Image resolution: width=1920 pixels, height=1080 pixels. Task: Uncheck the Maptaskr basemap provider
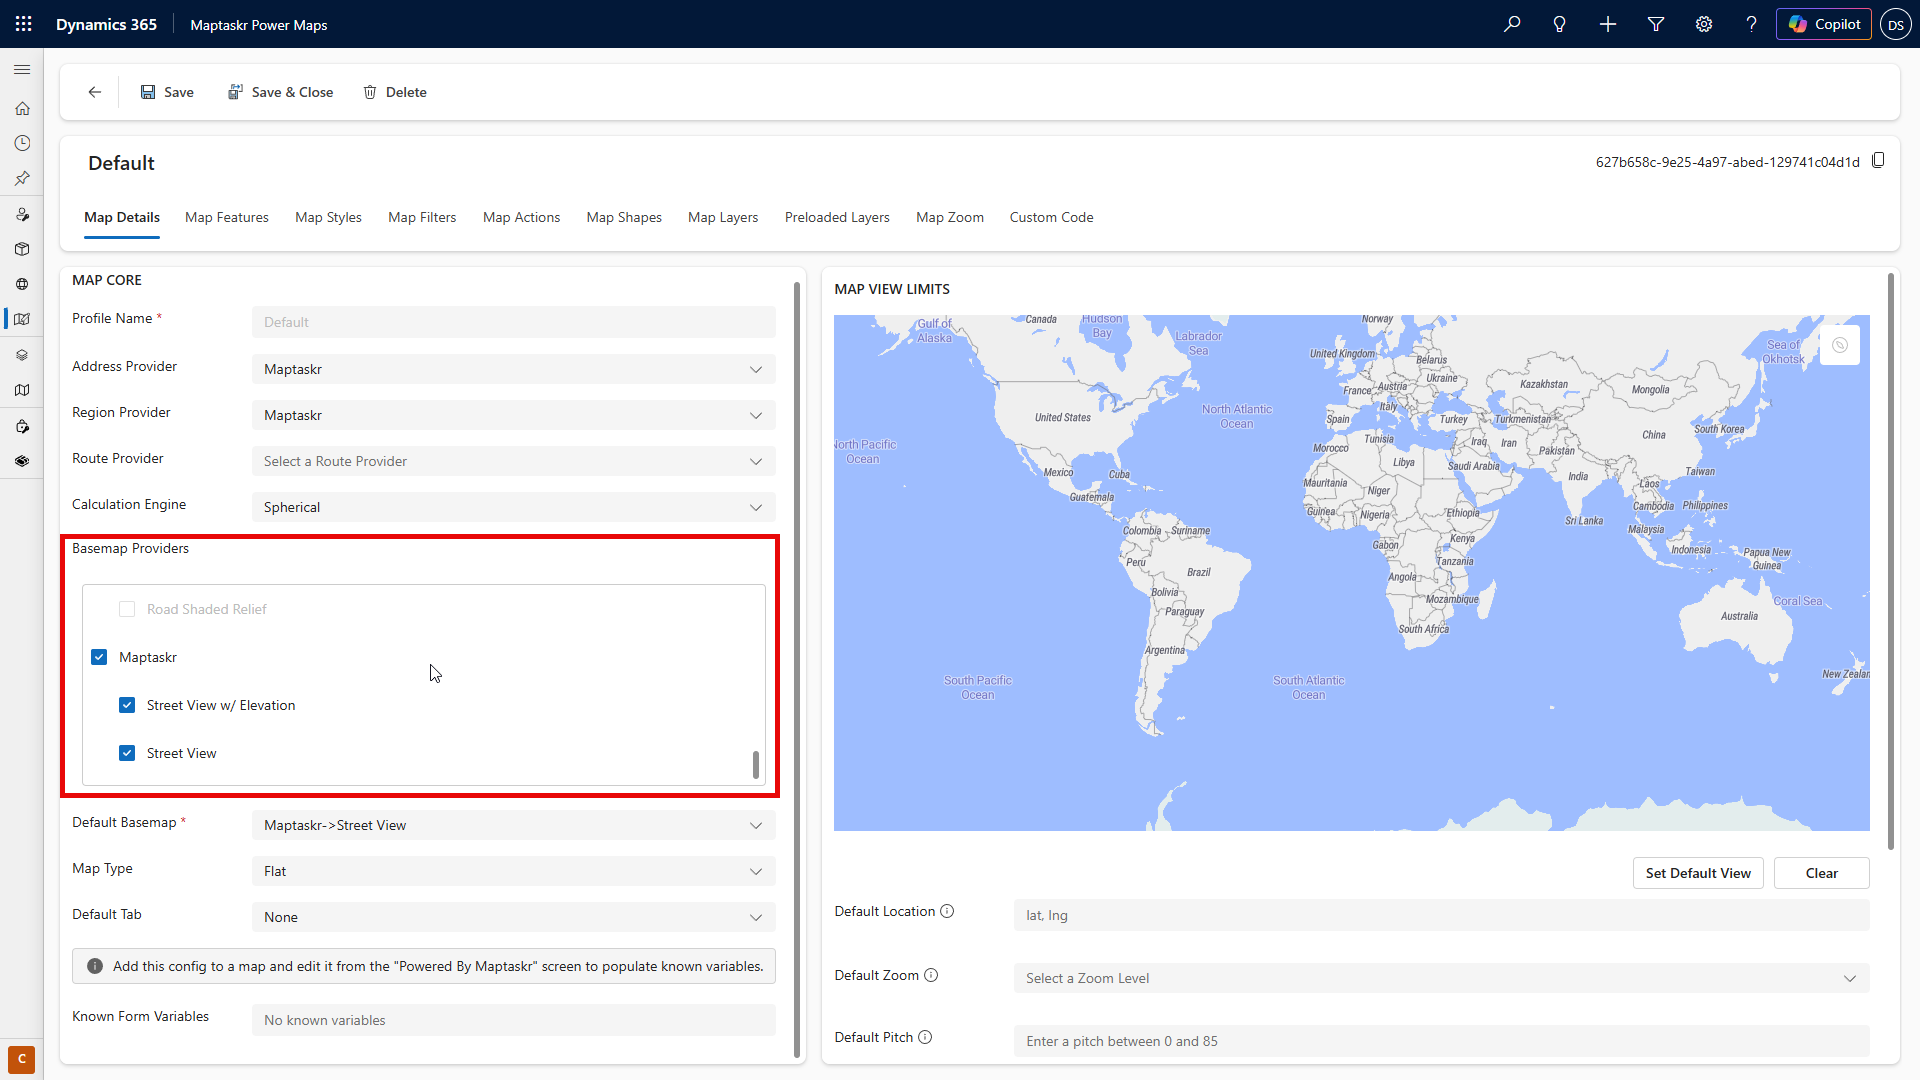pos(99,656)
